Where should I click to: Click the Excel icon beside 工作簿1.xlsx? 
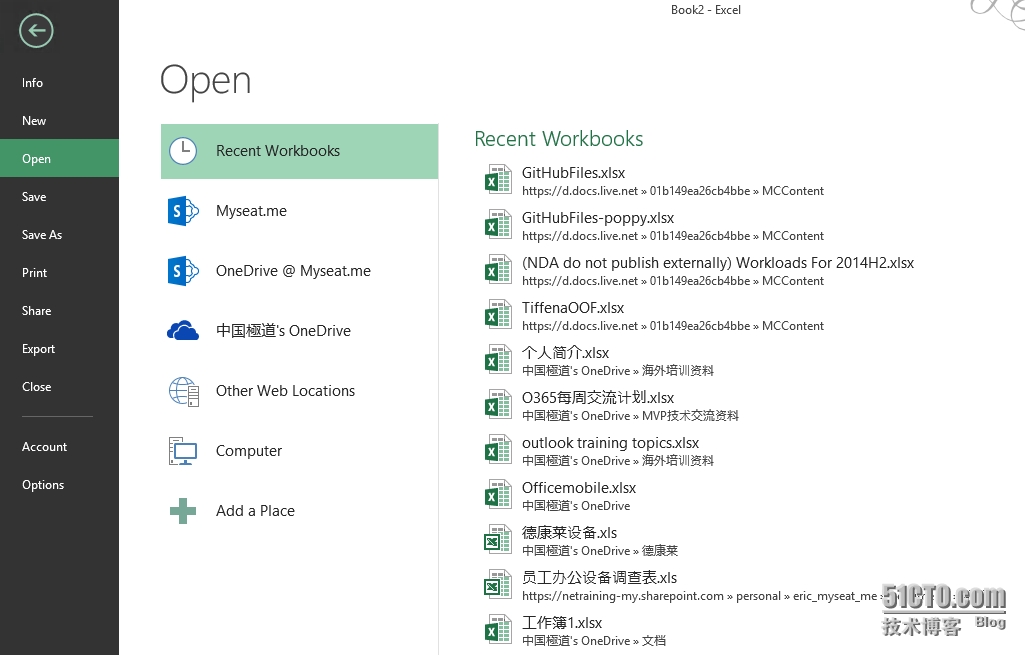pyautogui.click(x=498, y=630)
